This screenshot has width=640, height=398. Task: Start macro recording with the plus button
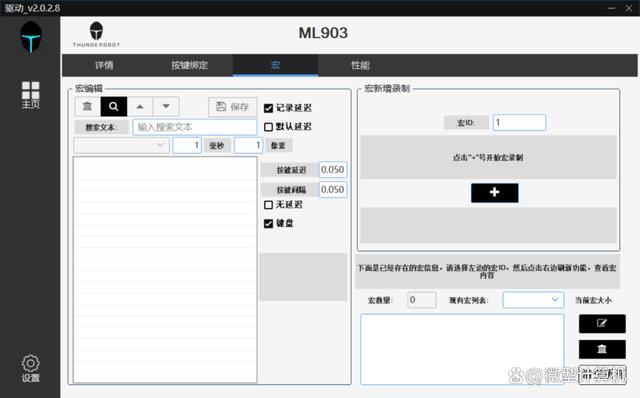tap(495, 193)
